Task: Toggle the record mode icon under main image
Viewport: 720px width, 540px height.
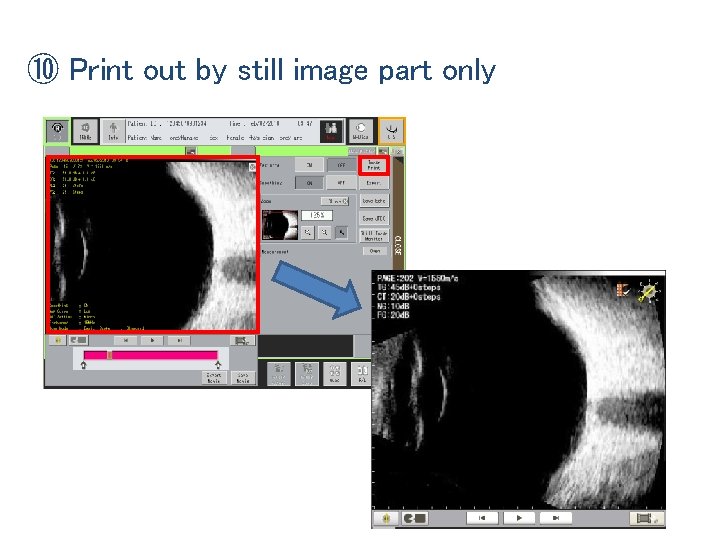Action: click(78, 340)
